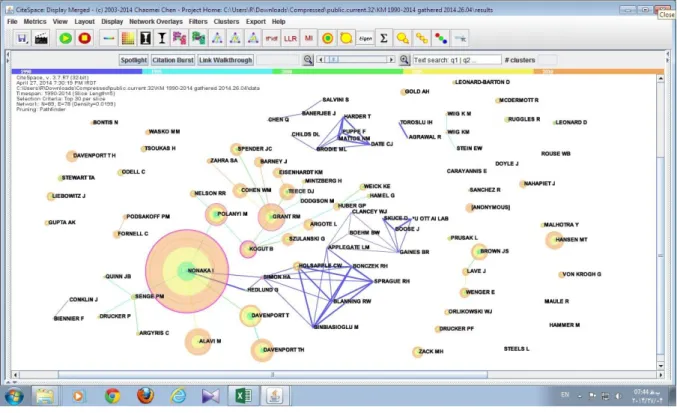677x413 pixels.
Task: Click the horizontal scrollbar of the canvas
Action: click(x=273, y=375)
